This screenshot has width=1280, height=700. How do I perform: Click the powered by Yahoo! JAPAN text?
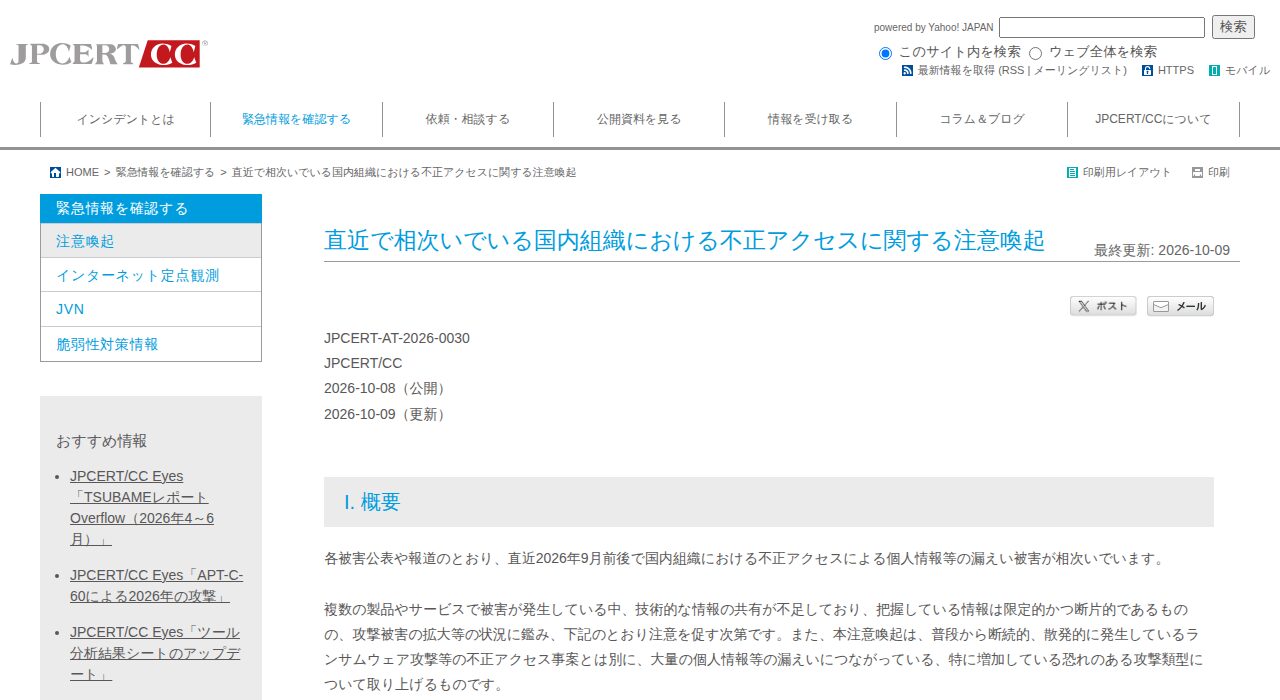[x=934, y=28]
